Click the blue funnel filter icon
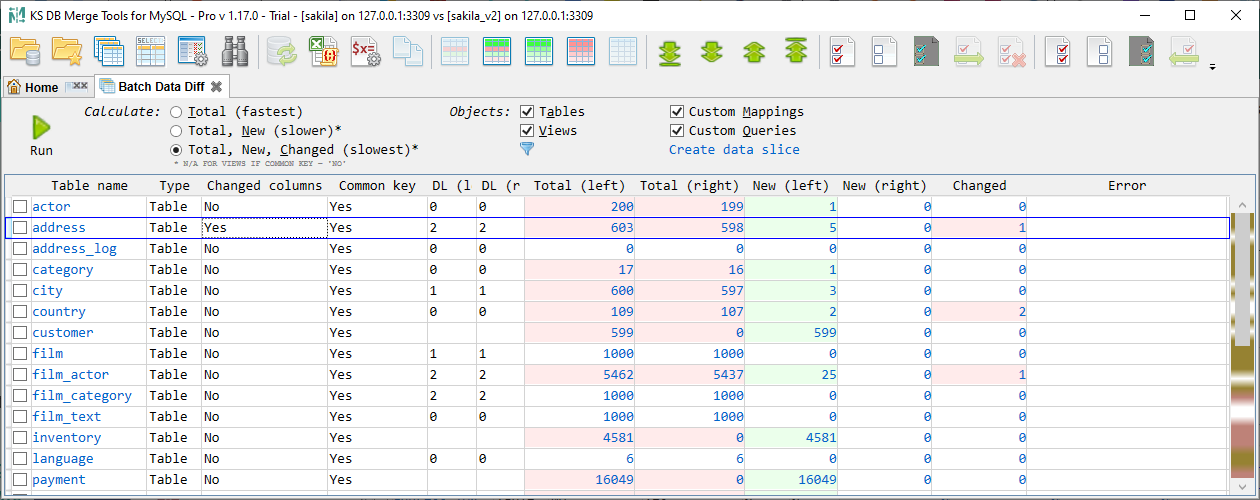Image resolution: width=1260 pixels, height=500 pixels. (527, 149)
